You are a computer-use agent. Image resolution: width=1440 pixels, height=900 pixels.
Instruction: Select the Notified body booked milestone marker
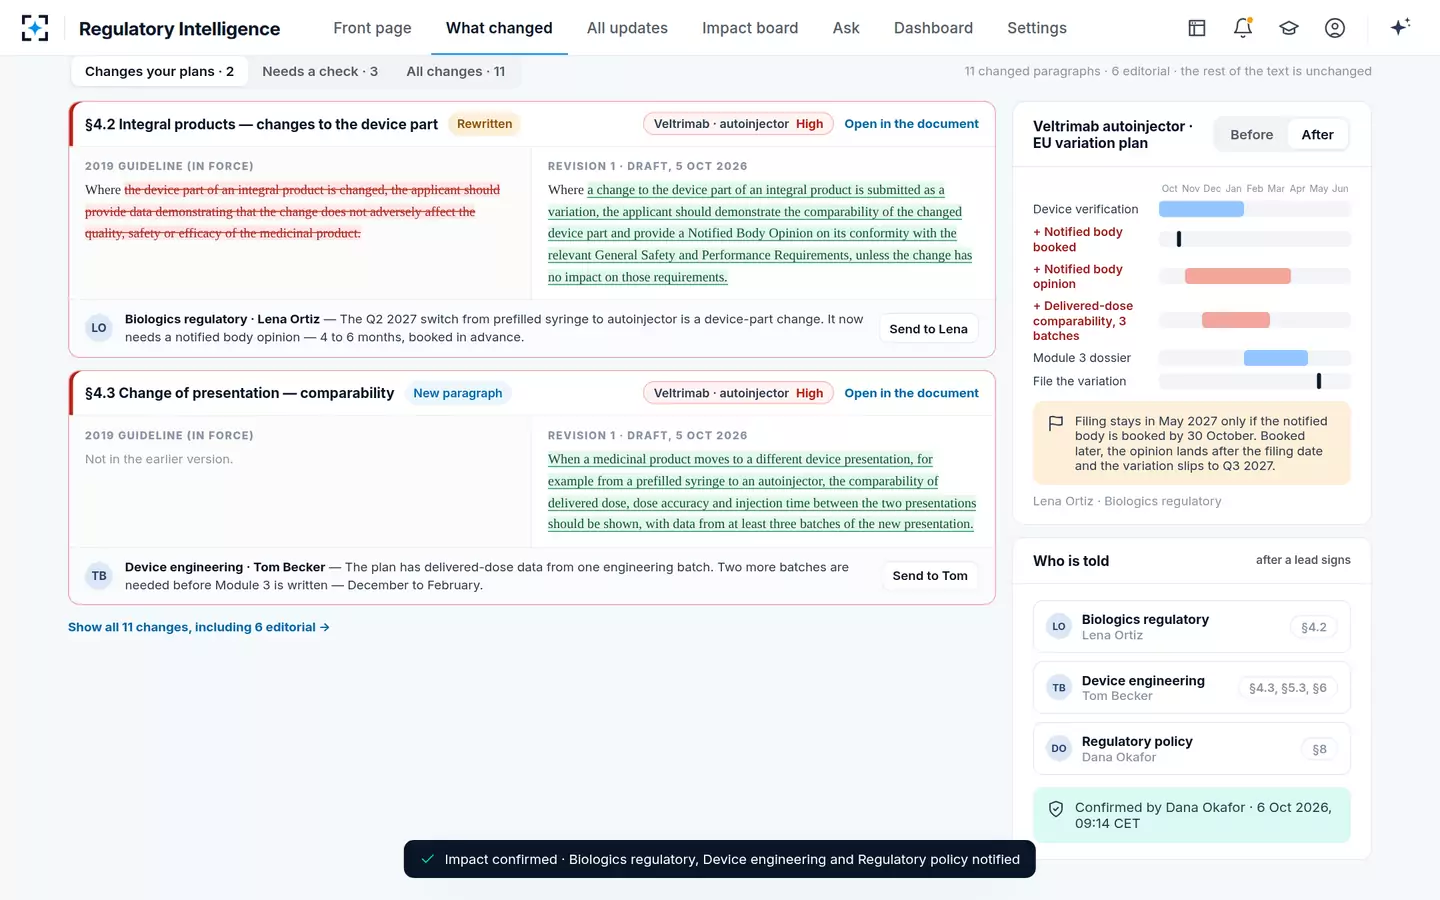click(x=1179, y=240)
